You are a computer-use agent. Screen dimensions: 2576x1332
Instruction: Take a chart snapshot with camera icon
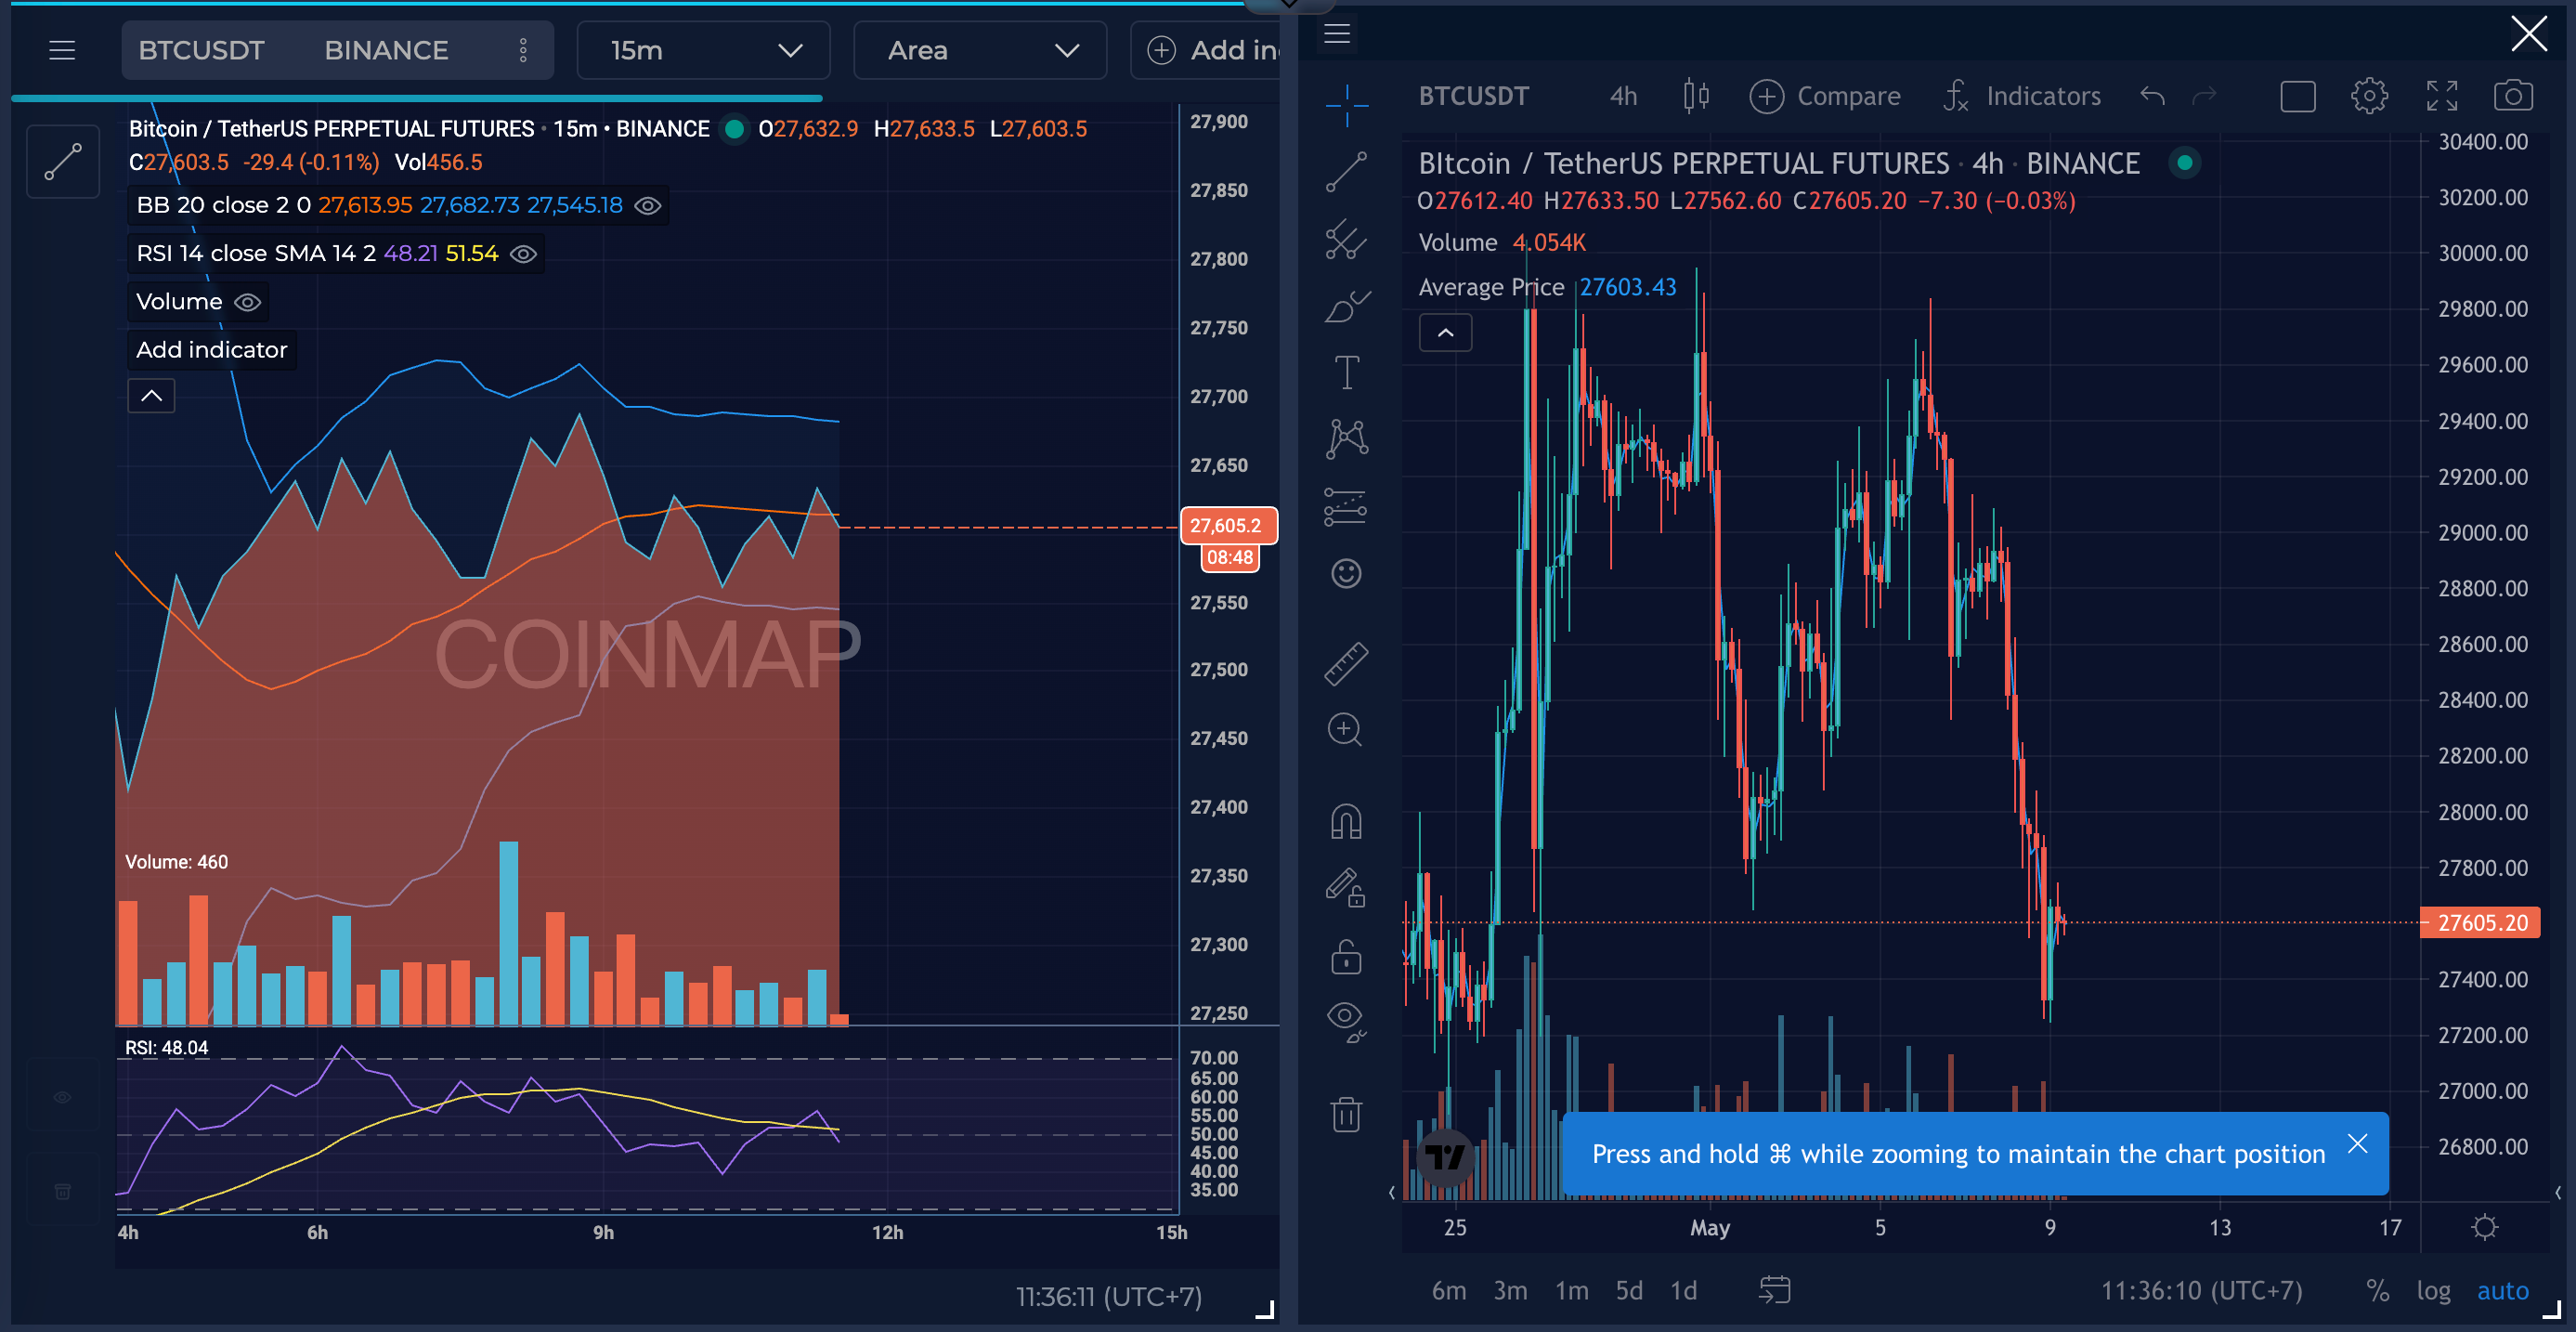click(x=2512, y=96)
